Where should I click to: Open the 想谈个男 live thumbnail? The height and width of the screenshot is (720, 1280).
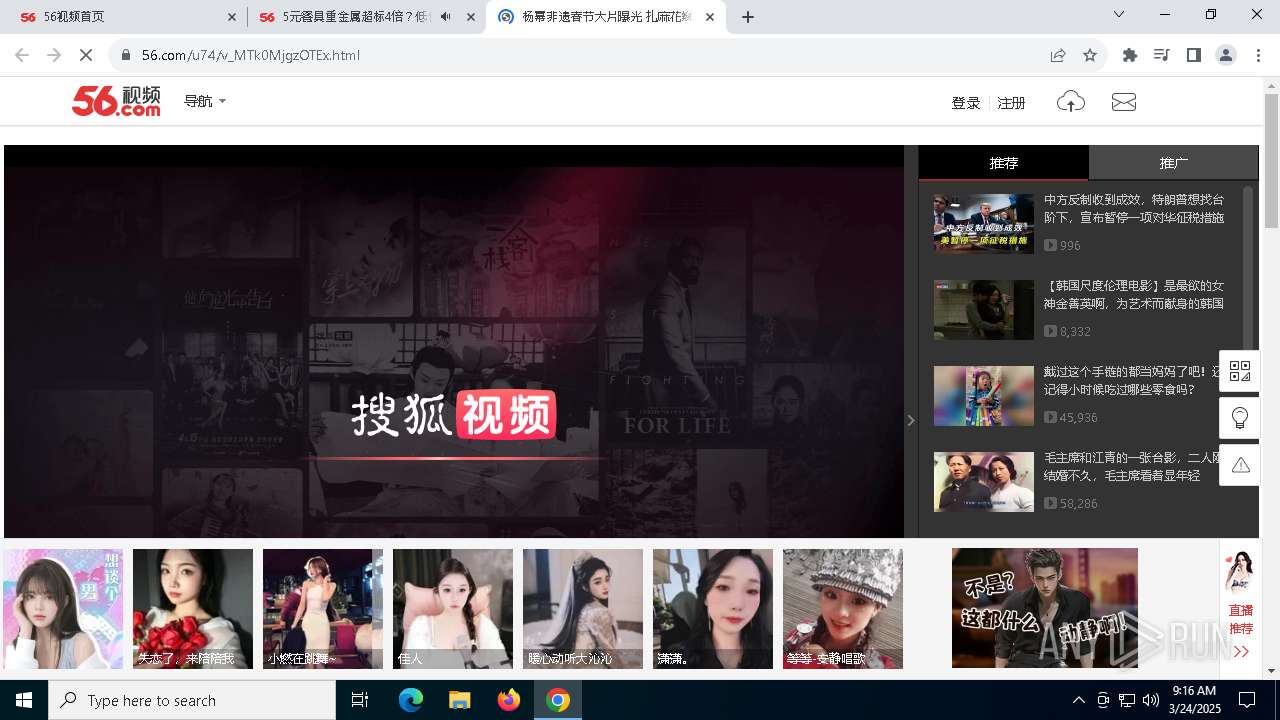[63, 608]
